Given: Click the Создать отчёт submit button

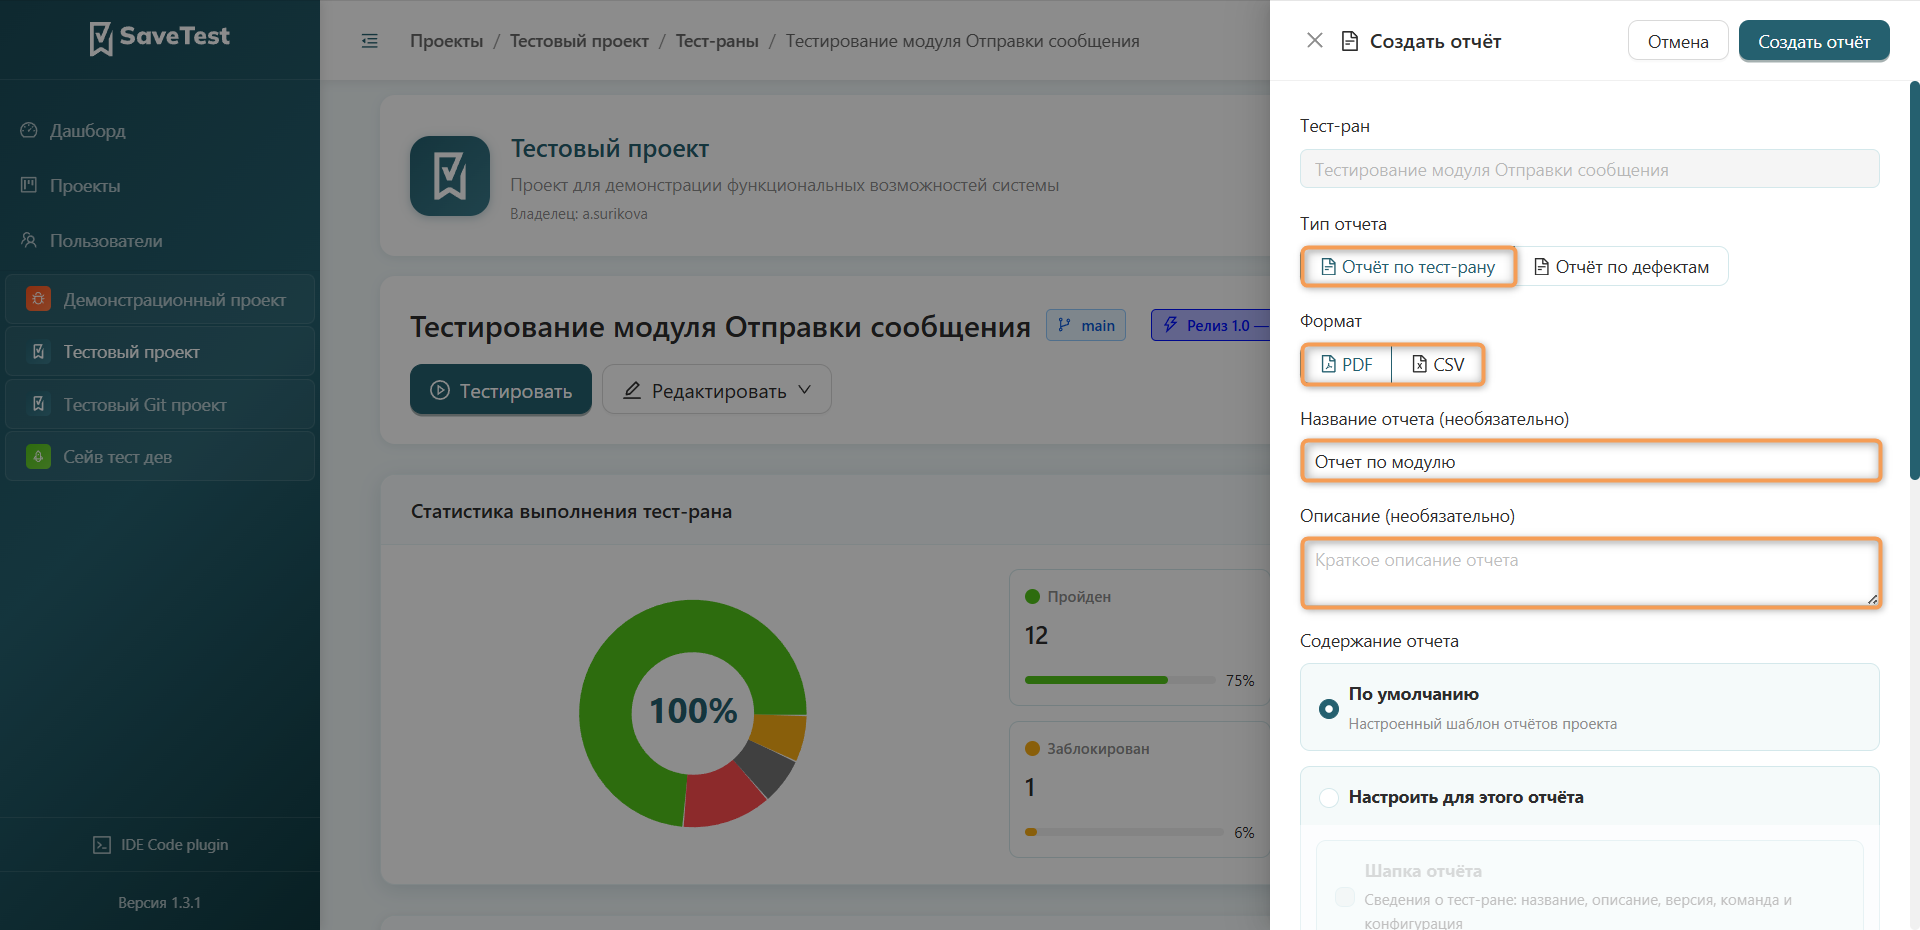Looking at the screenshot, I should click(x=1814, y=41).
